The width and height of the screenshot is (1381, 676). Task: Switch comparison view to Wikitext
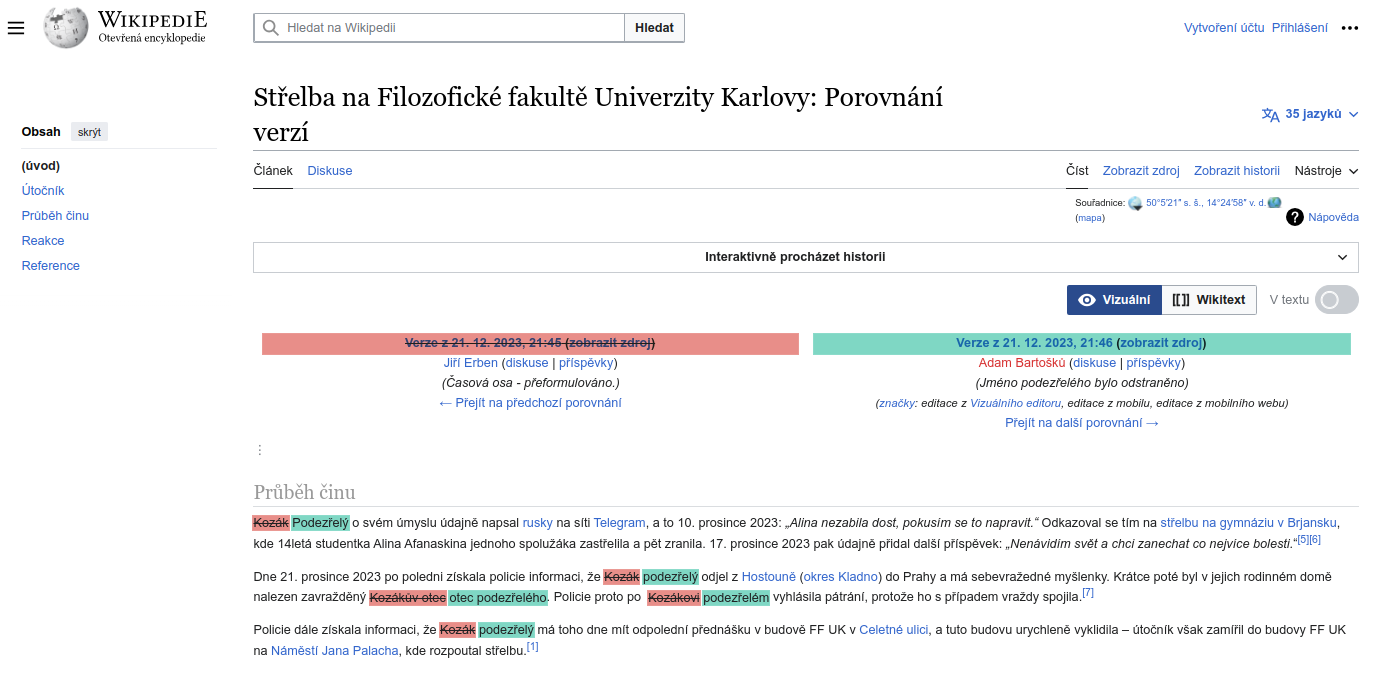[x=1209, y=299]
